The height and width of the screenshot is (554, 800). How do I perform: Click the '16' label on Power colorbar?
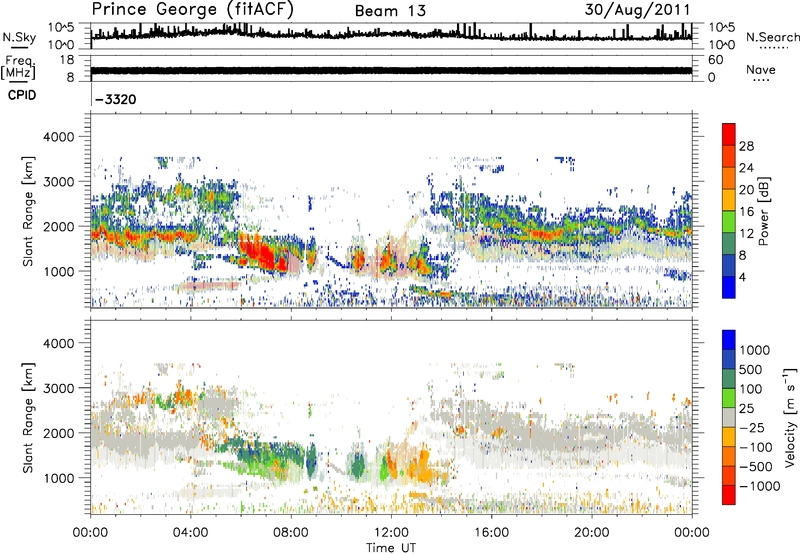(x=746, y=212)
